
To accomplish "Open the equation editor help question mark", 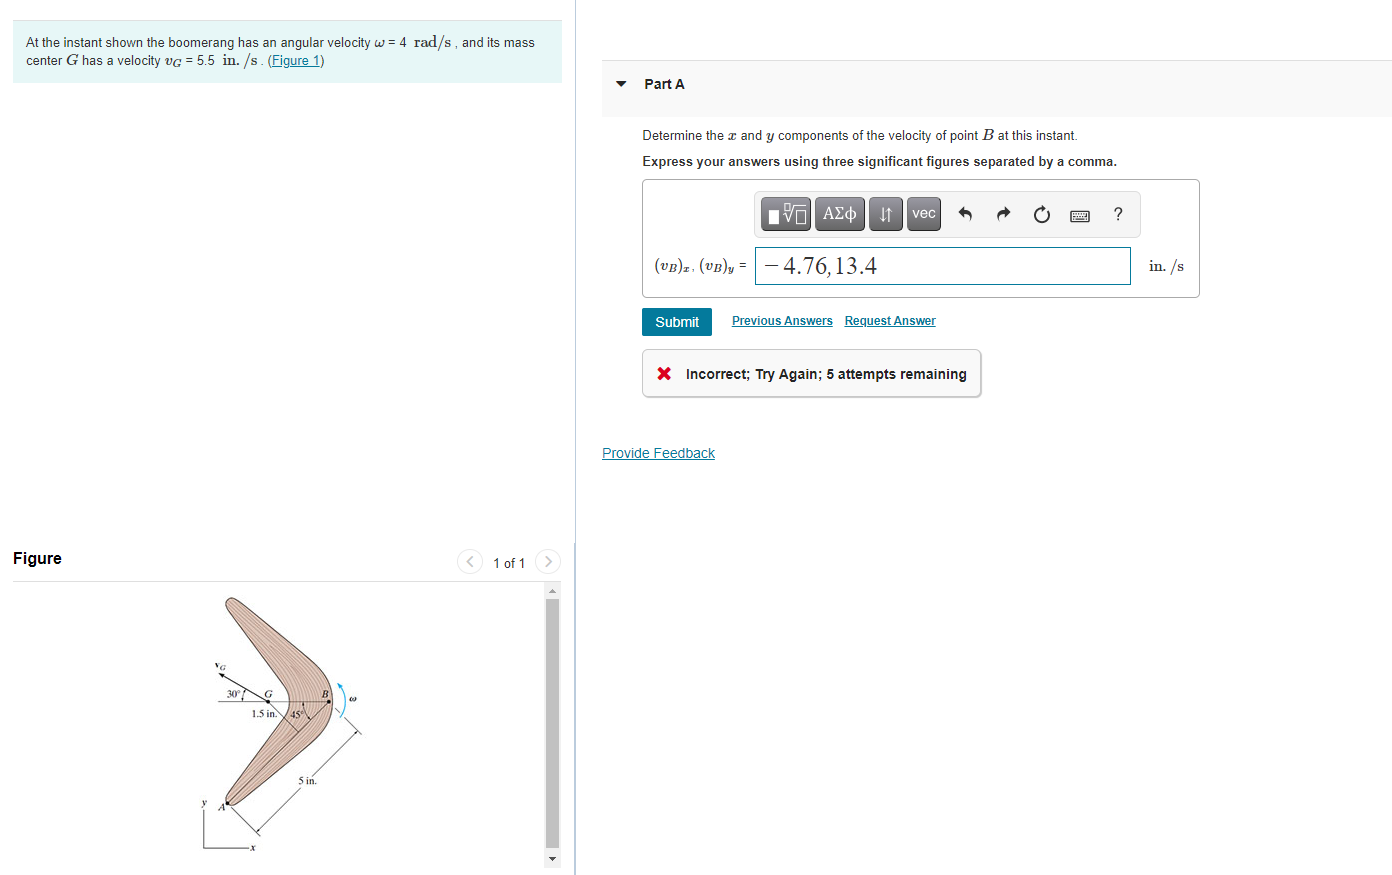I will click(x=1117, y=213).
